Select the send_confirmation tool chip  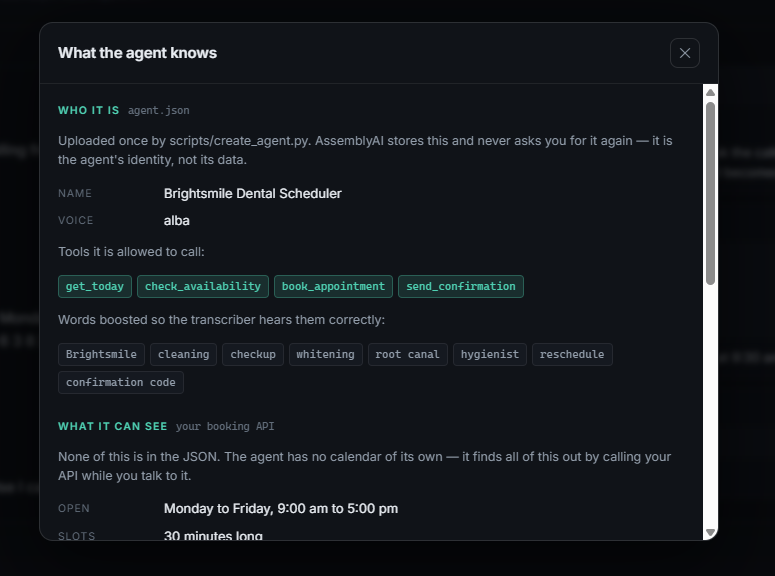coord(461,286)
